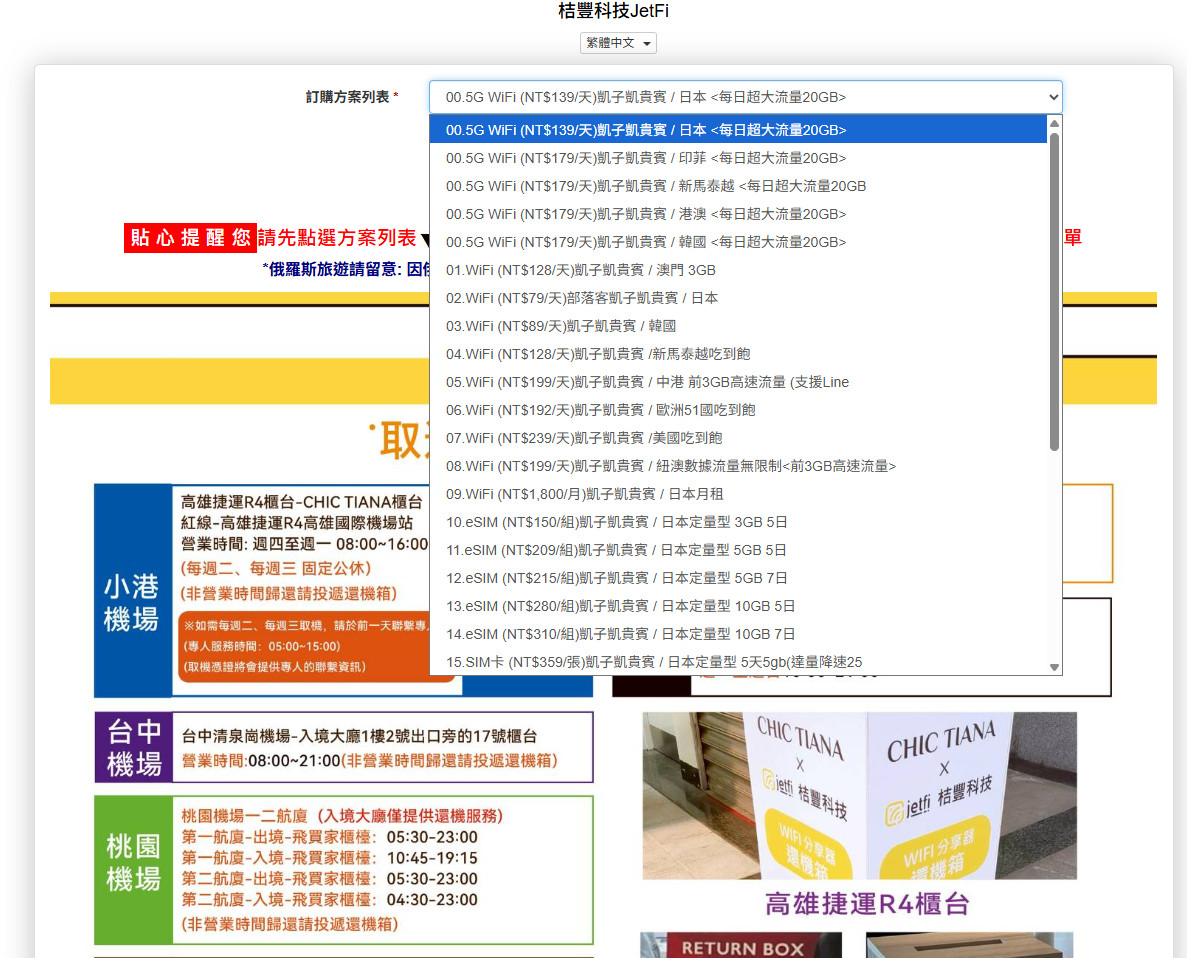Collapse the 訂購方案列表 plan select box
Screen dimensions: 1187x958
745,97
